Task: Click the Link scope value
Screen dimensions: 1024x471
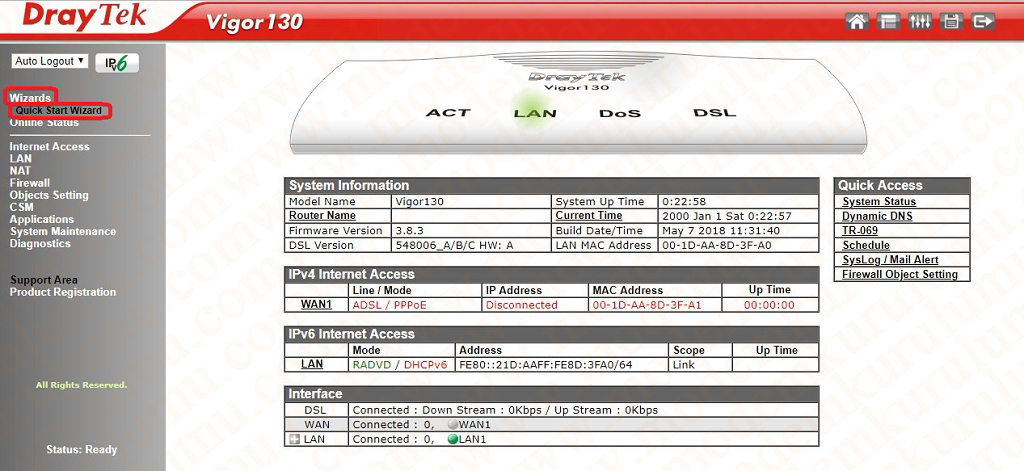Action: click(x=684, y=365)
